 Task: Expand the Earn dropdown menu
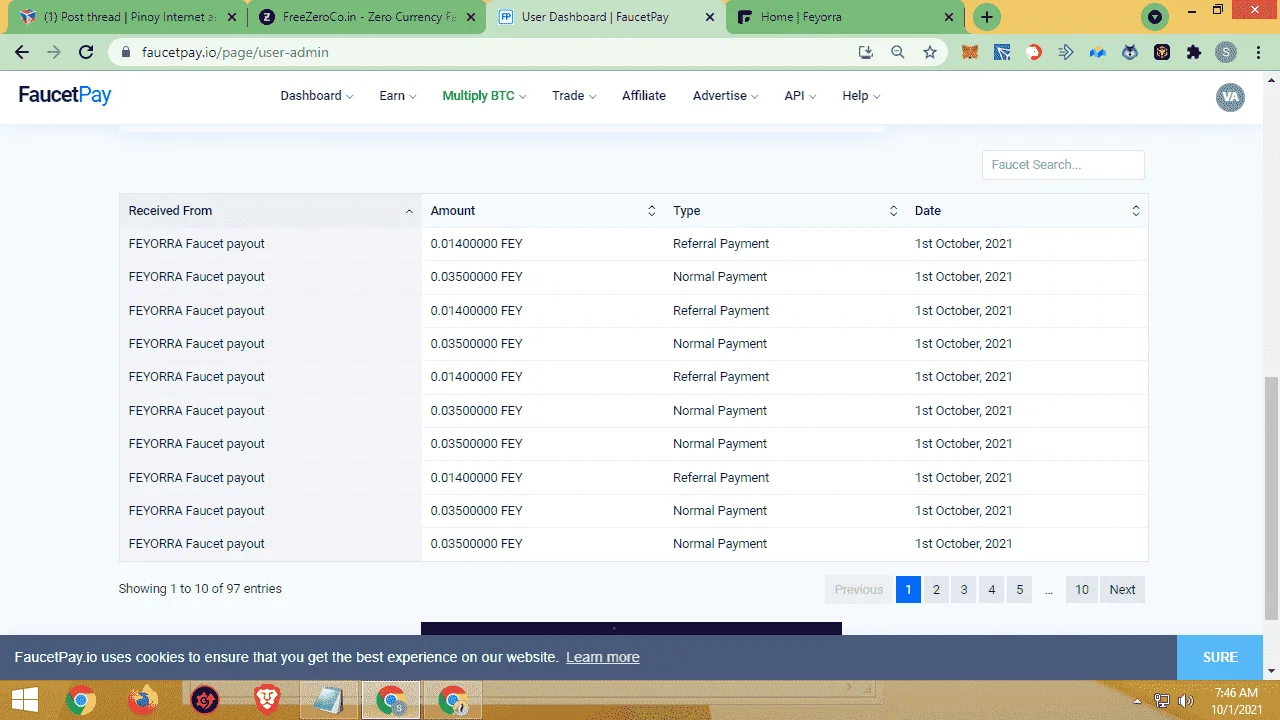click(x=398, y=96)
